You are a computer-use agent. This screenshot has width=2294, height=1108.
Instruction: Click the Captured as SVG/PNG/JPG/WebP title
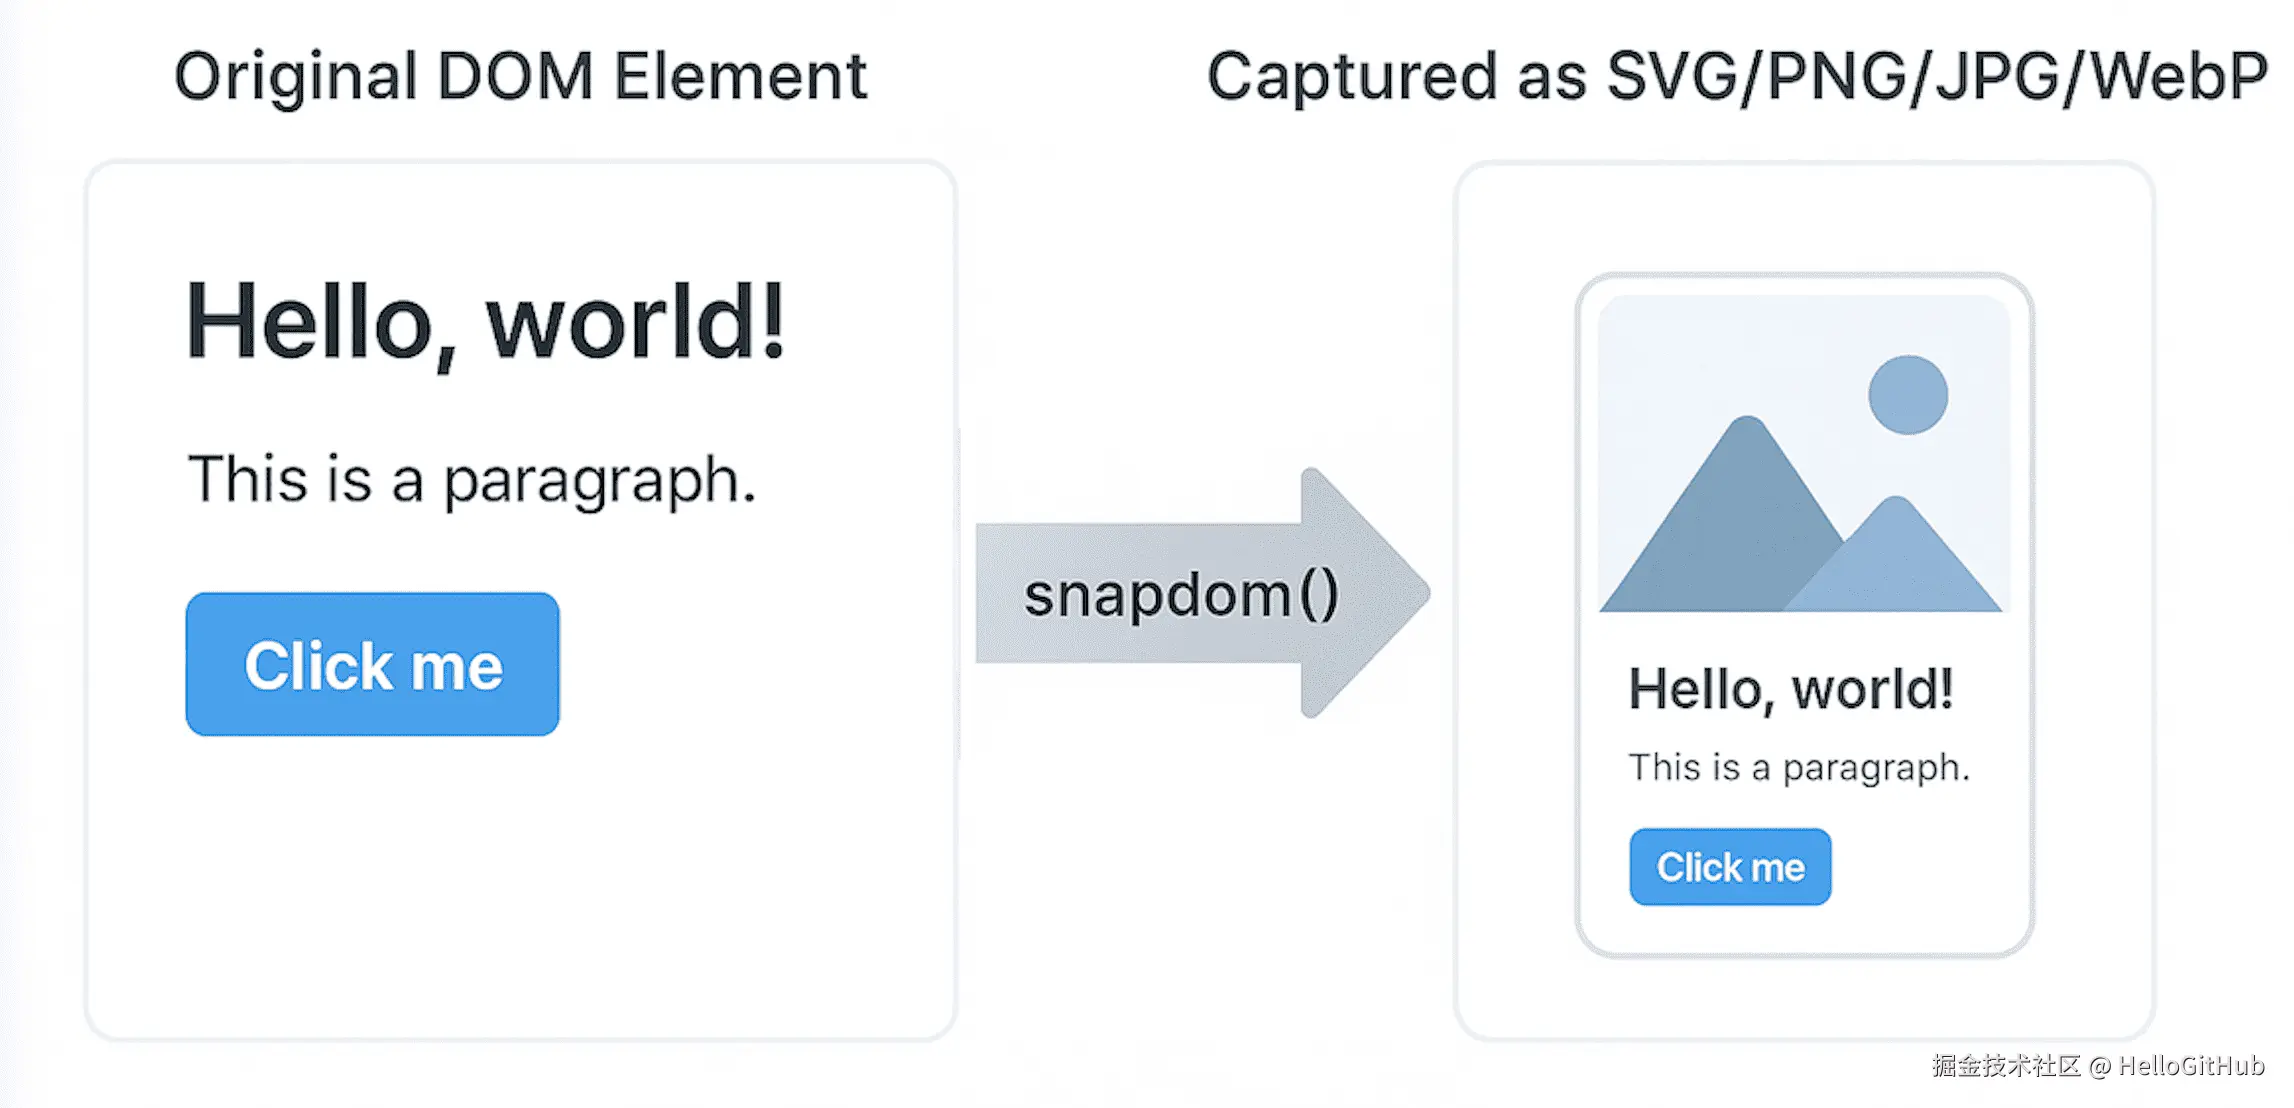1736,77
